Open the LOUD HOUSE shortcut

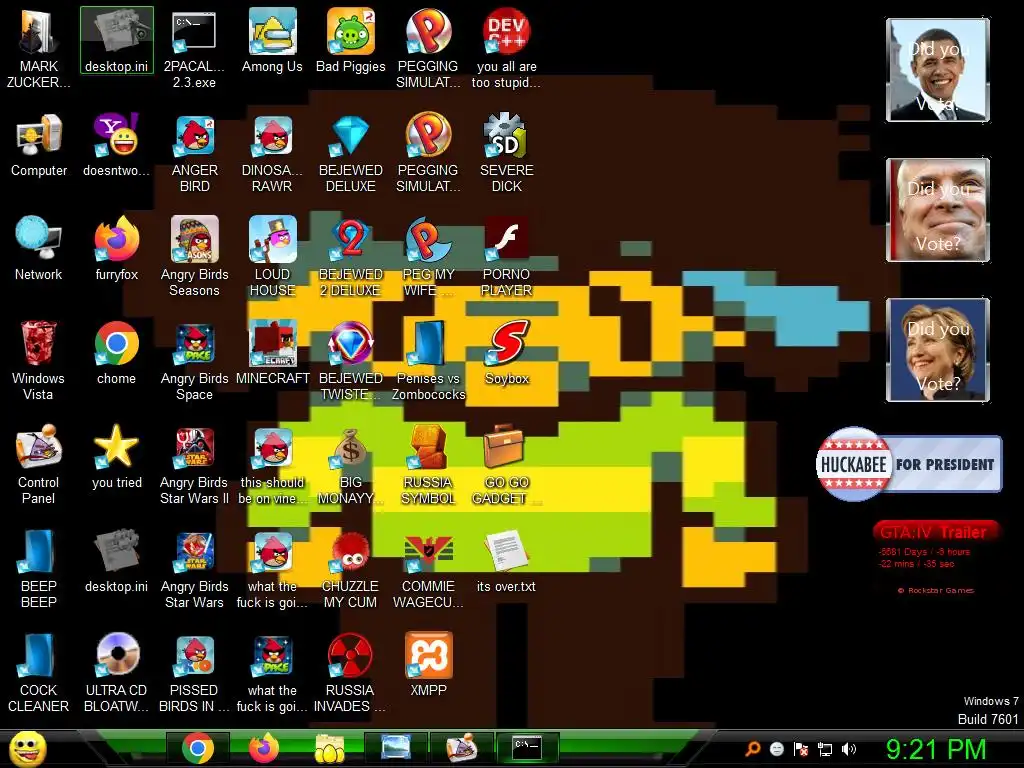pos(272,257)
